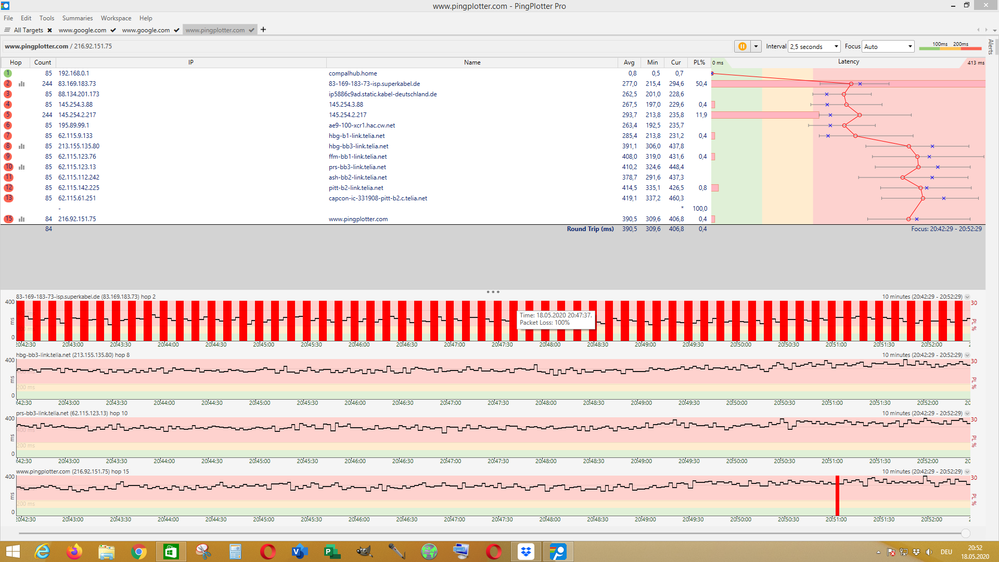Viewport: 999px width, 562px height.
Task: Open the Interval dropdown showing 2,5 seconds
Action: click(x=814, y=47)
